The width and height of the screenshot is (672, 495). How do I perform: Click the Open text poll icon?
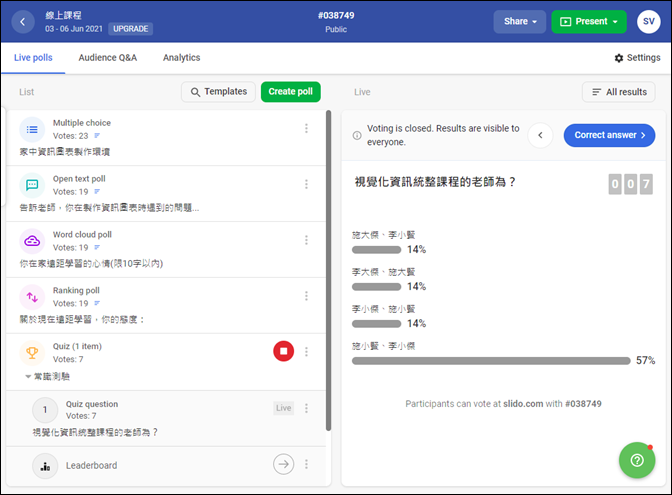(x=32, y=185)
